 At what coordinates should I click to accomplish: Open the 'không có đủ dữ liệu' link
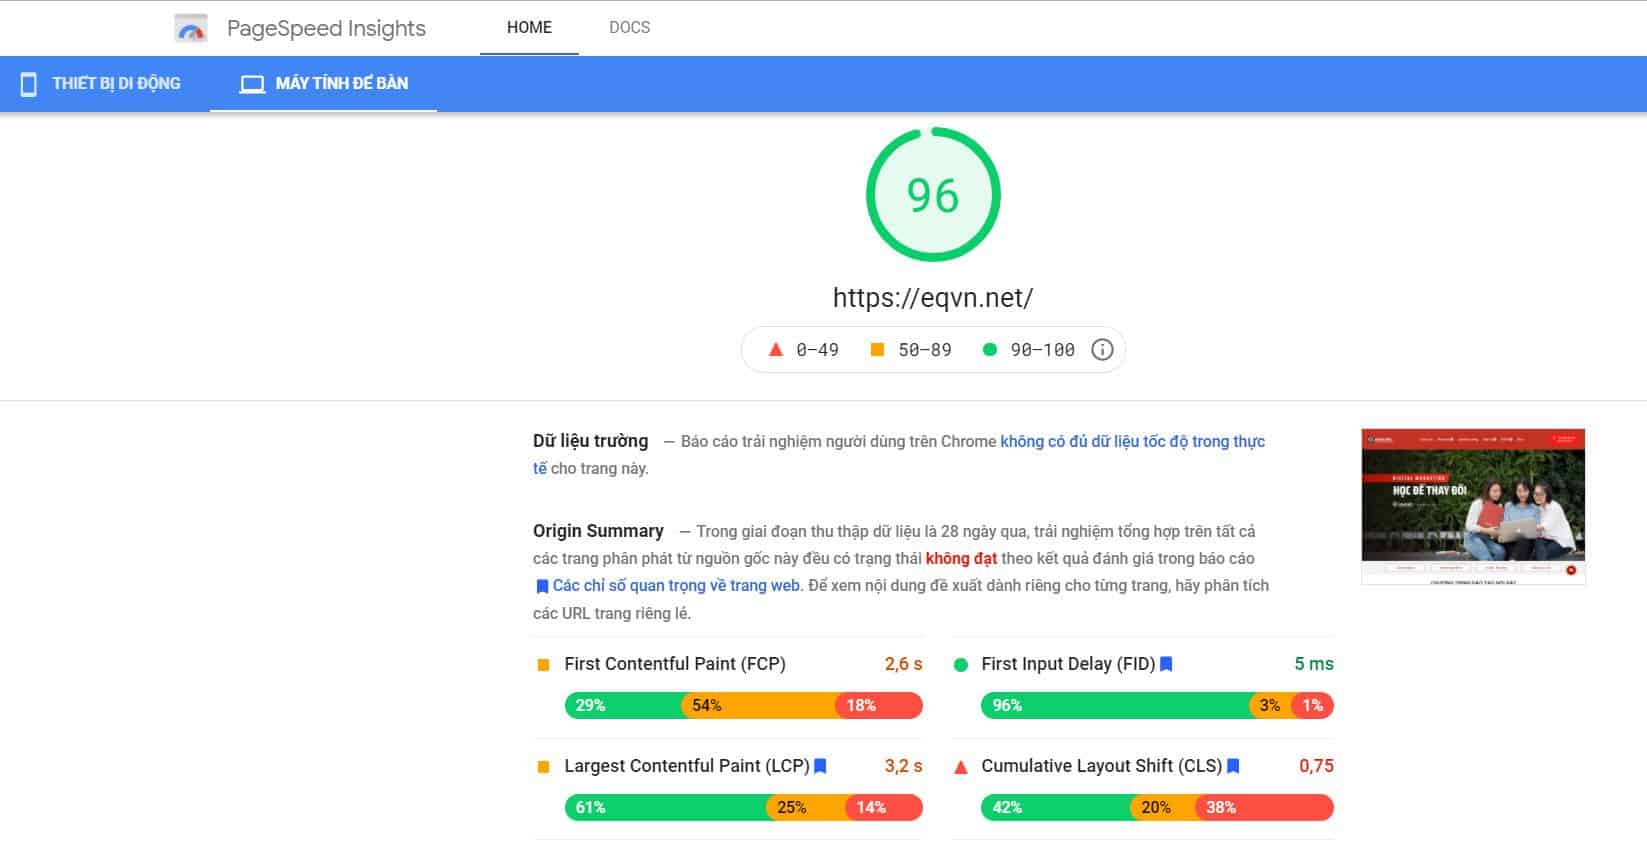click(x=1132, y=442)
